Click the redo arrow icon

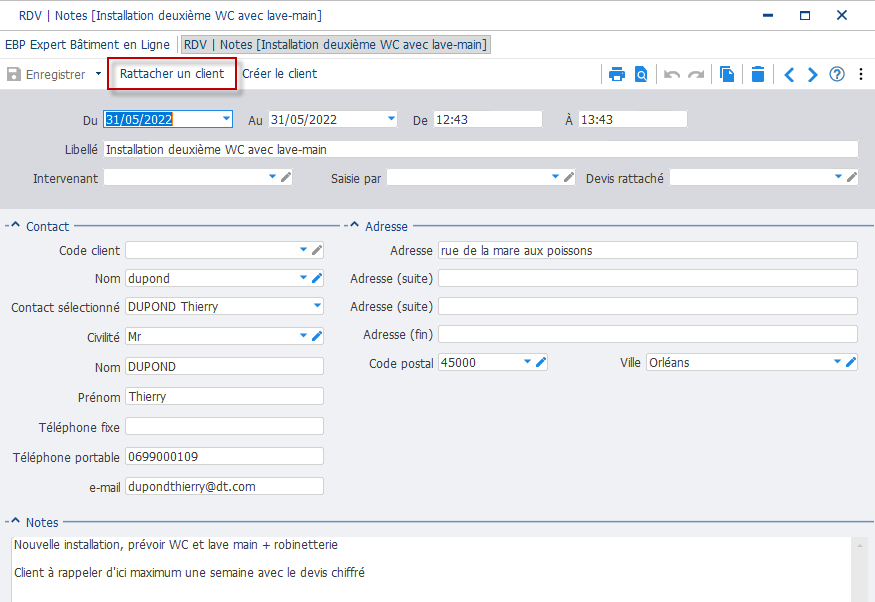[696, 74]
